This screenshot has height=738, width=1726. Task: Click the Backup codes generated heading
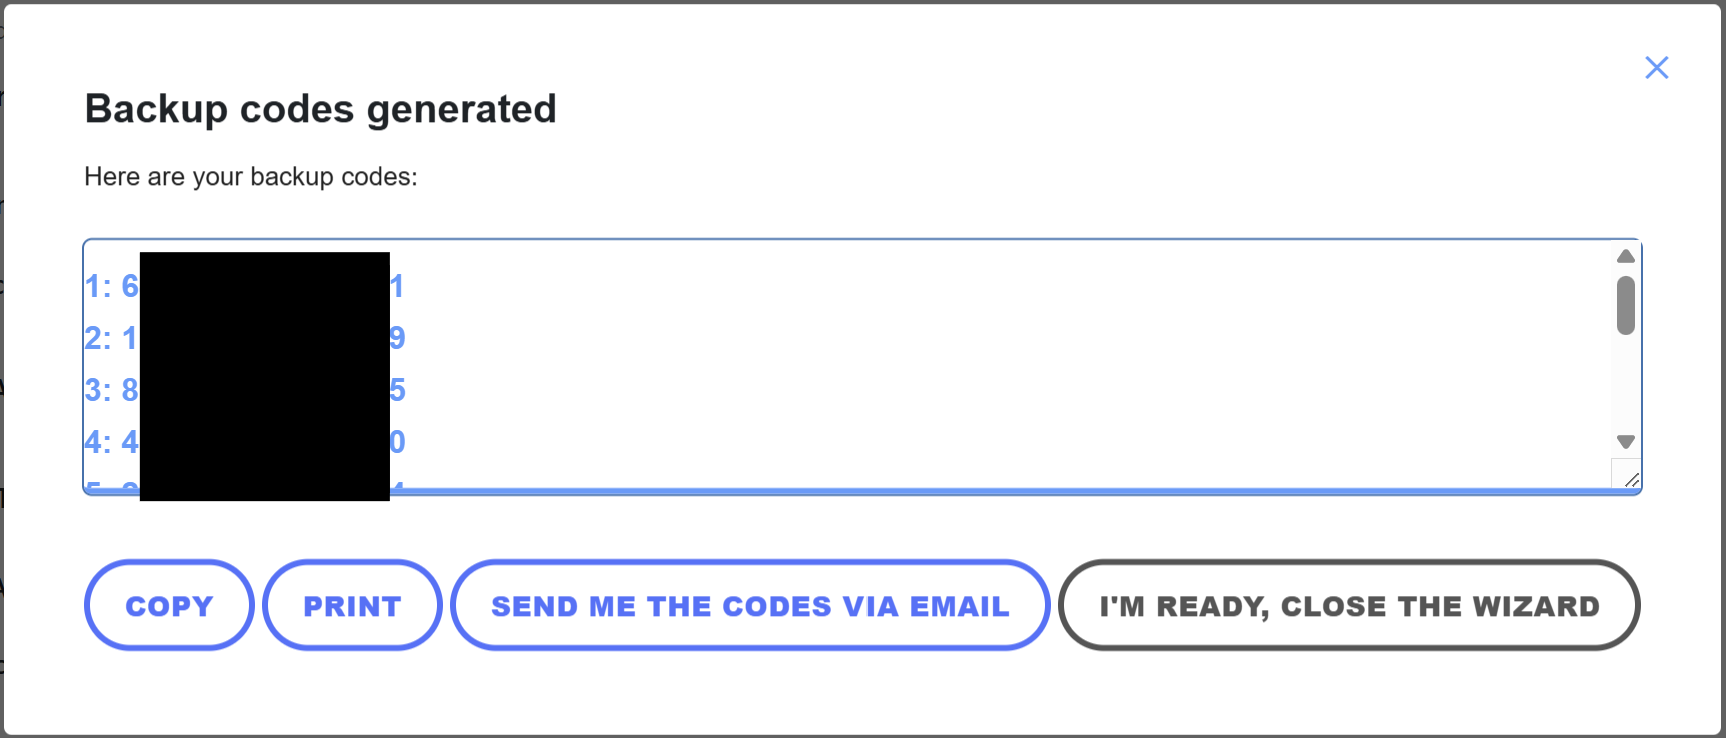tap(320, 109)
